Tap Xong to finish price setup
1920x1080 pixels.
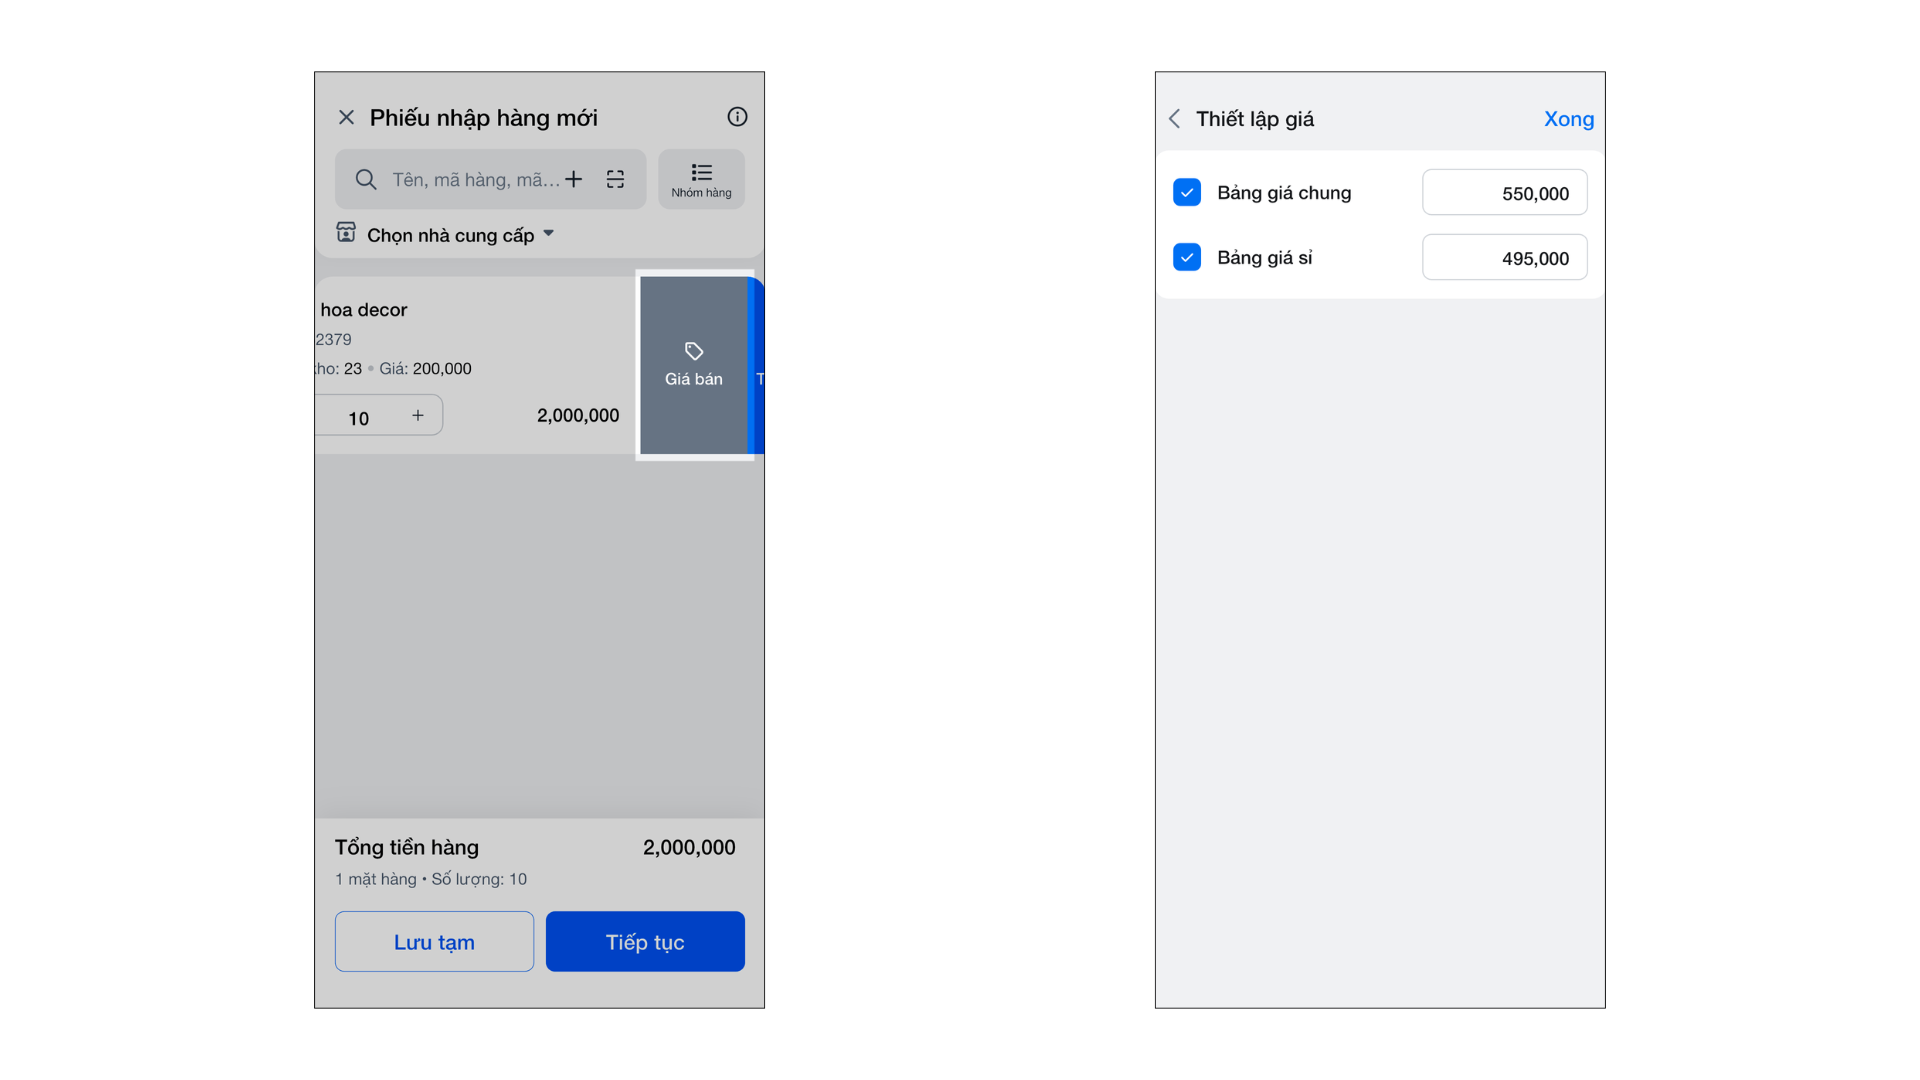click(x=1568, y=119)
